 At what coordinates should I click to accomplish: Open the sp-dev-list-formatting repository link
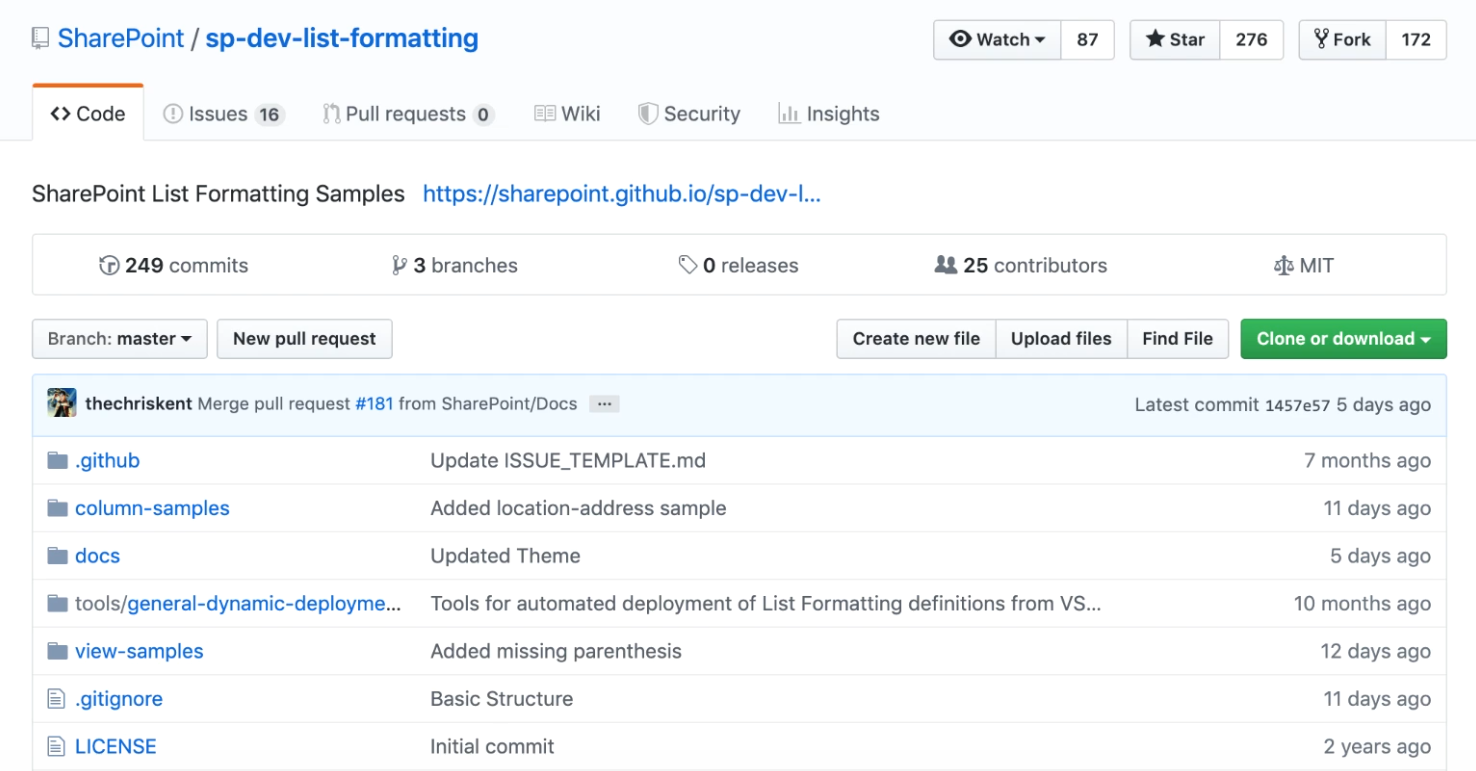click(342, 39)
